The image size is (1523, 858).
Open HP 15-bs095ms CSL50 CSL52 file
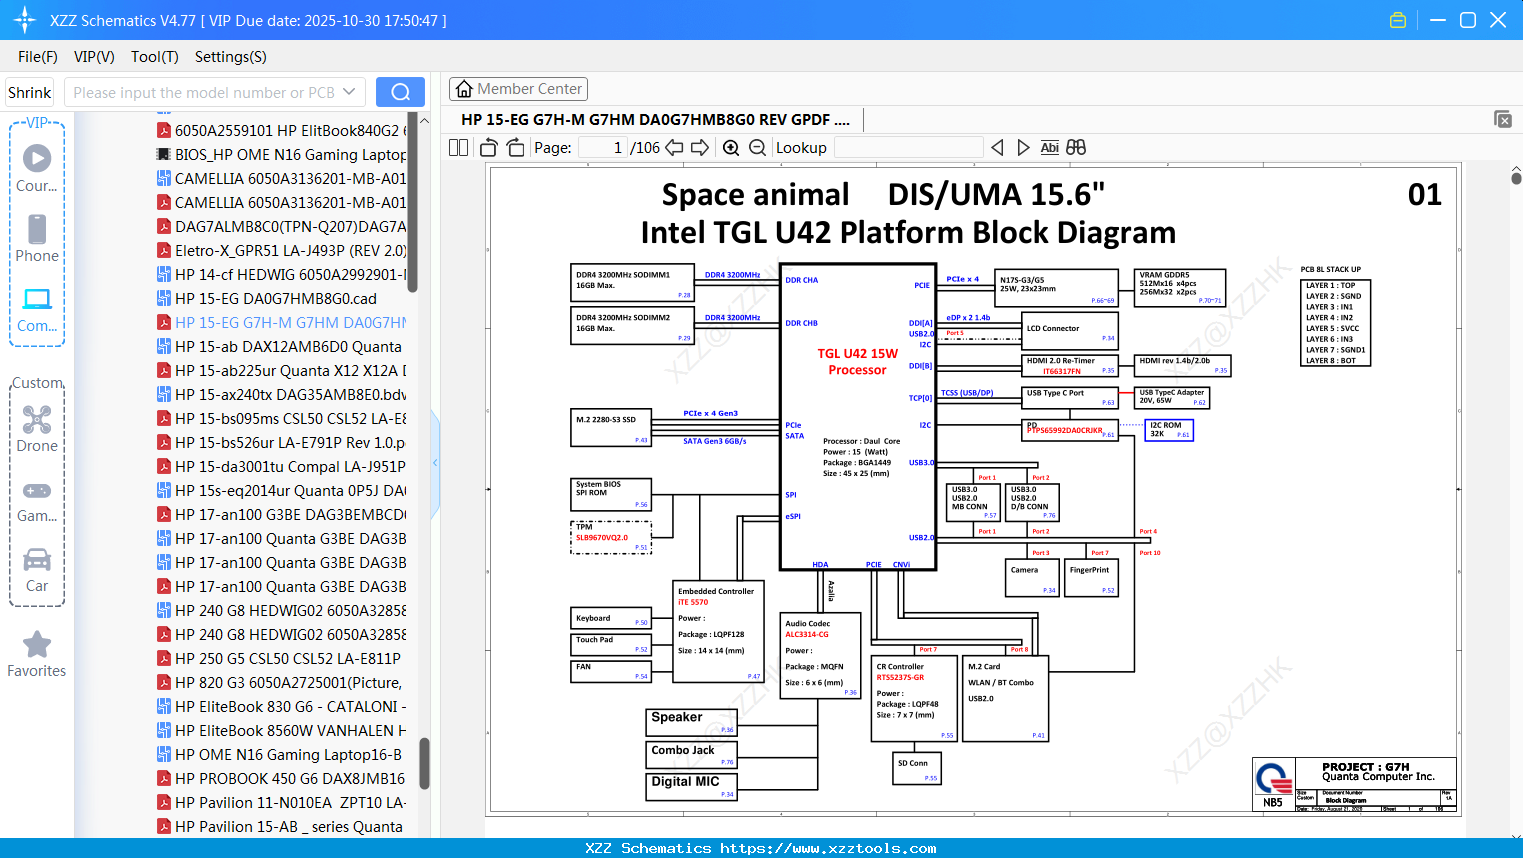pos(281,418)
